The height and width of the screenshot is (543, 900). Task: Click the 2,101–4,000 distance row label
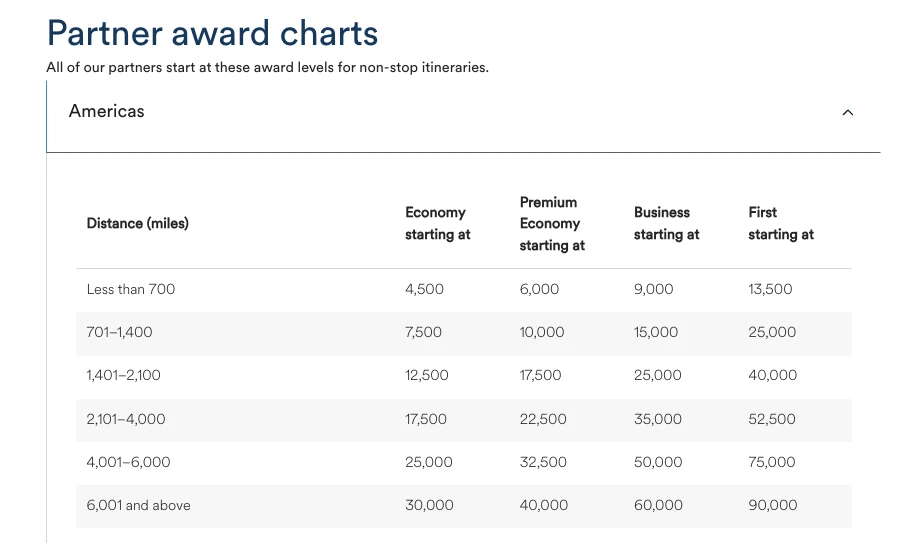point(126,419)
